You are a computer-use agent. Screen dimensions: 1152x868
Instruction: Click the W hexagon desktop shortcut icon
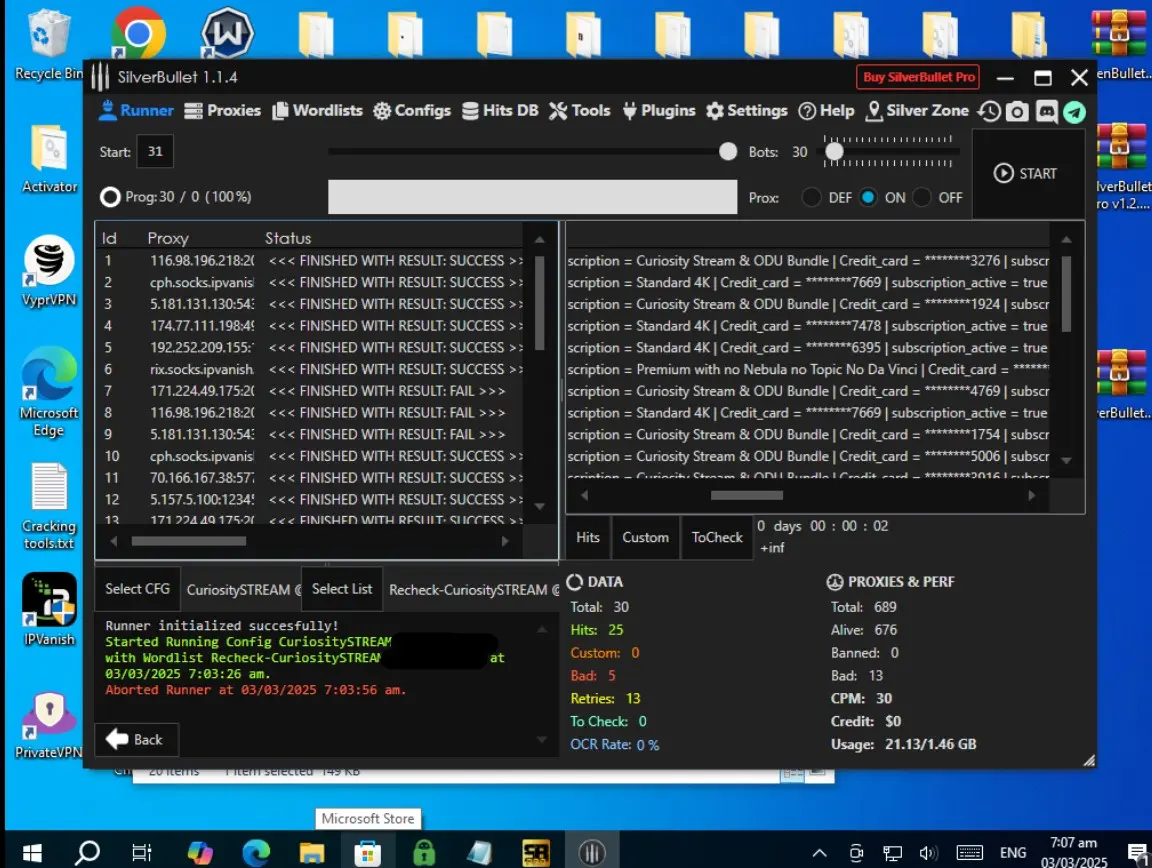[227, 33]
